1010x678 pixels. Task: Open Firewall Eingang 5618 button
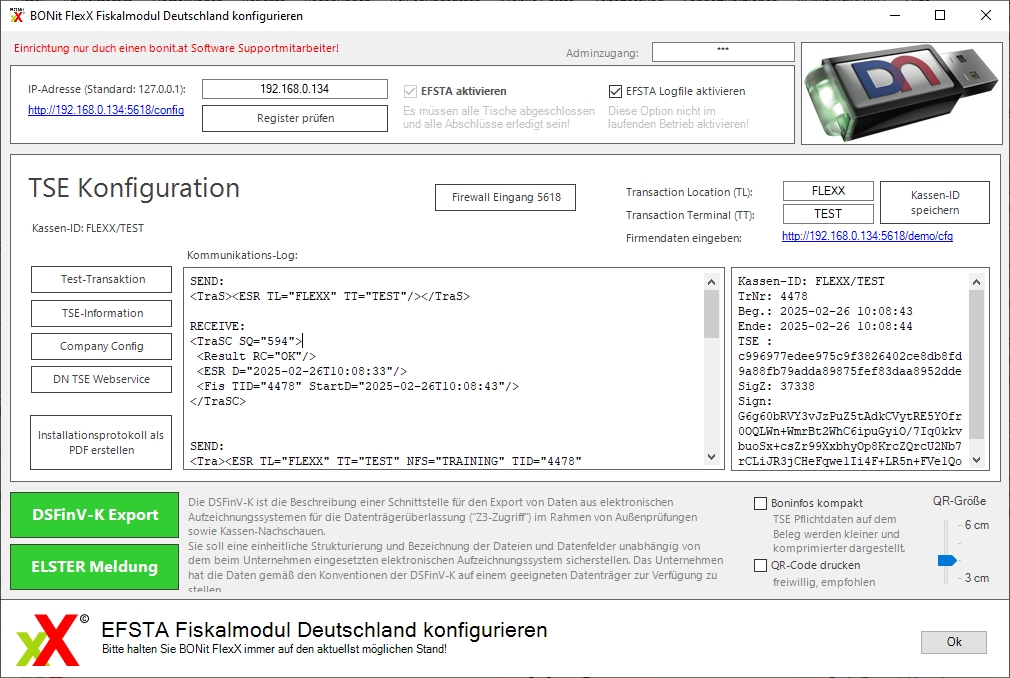tap(506, 198)
